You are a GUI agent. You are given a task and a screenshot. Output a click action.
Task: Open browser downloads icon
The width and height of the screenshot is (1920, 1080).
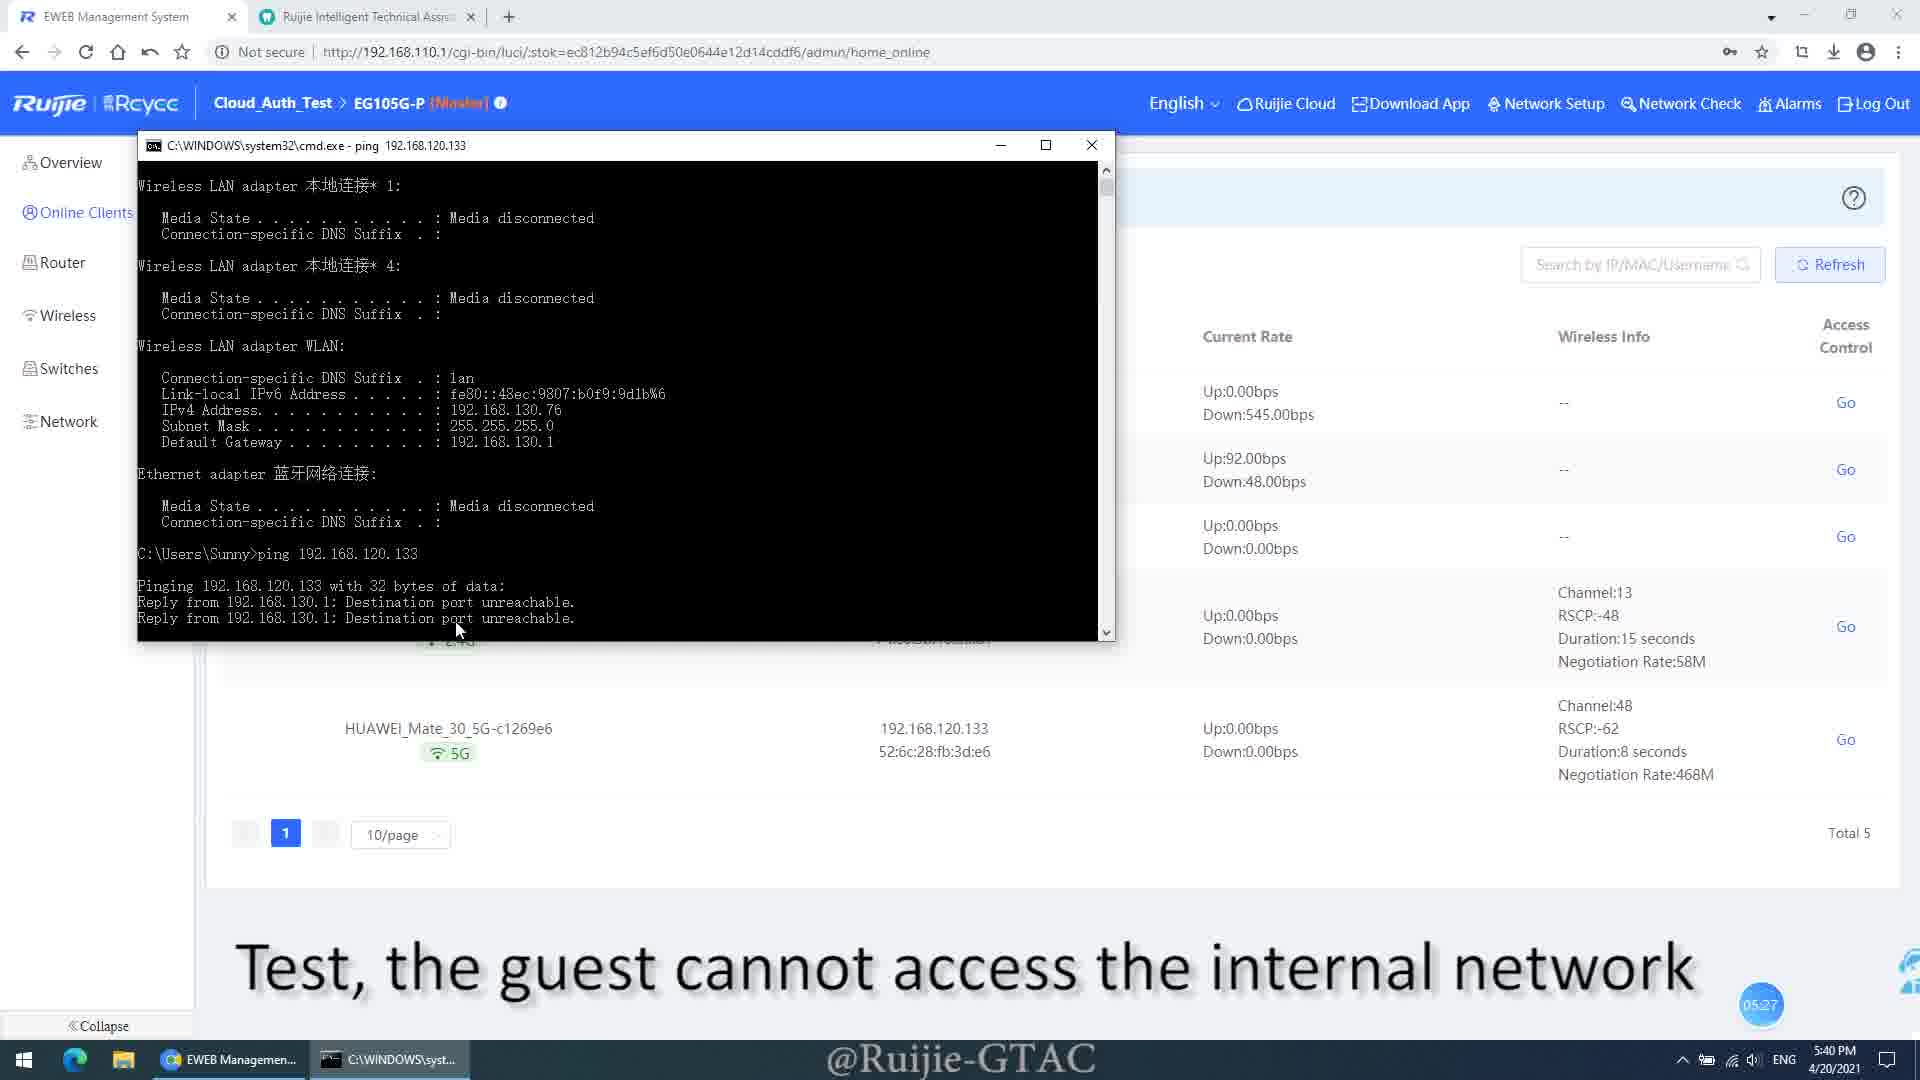(1834, 52)
